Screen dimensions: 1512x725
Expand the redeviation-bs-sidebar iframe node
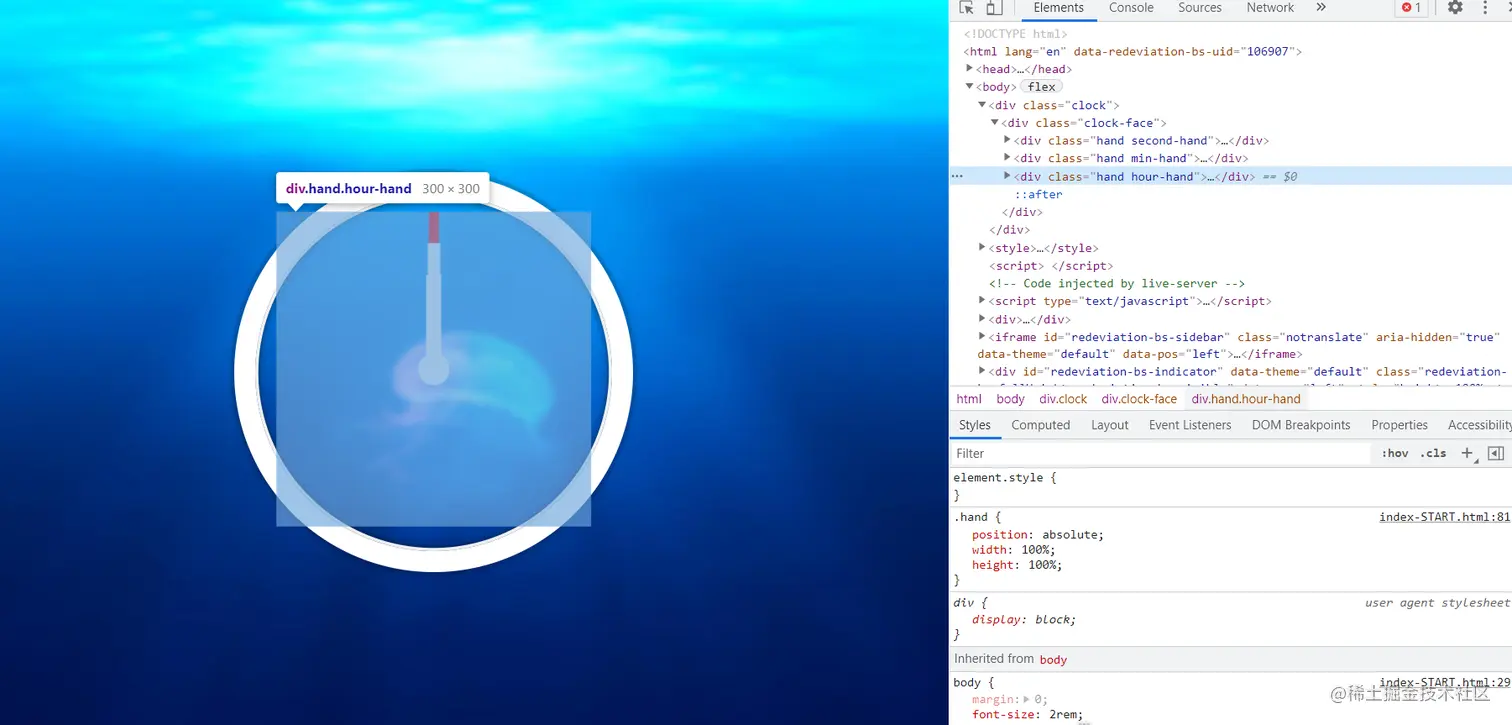[982, 337]
